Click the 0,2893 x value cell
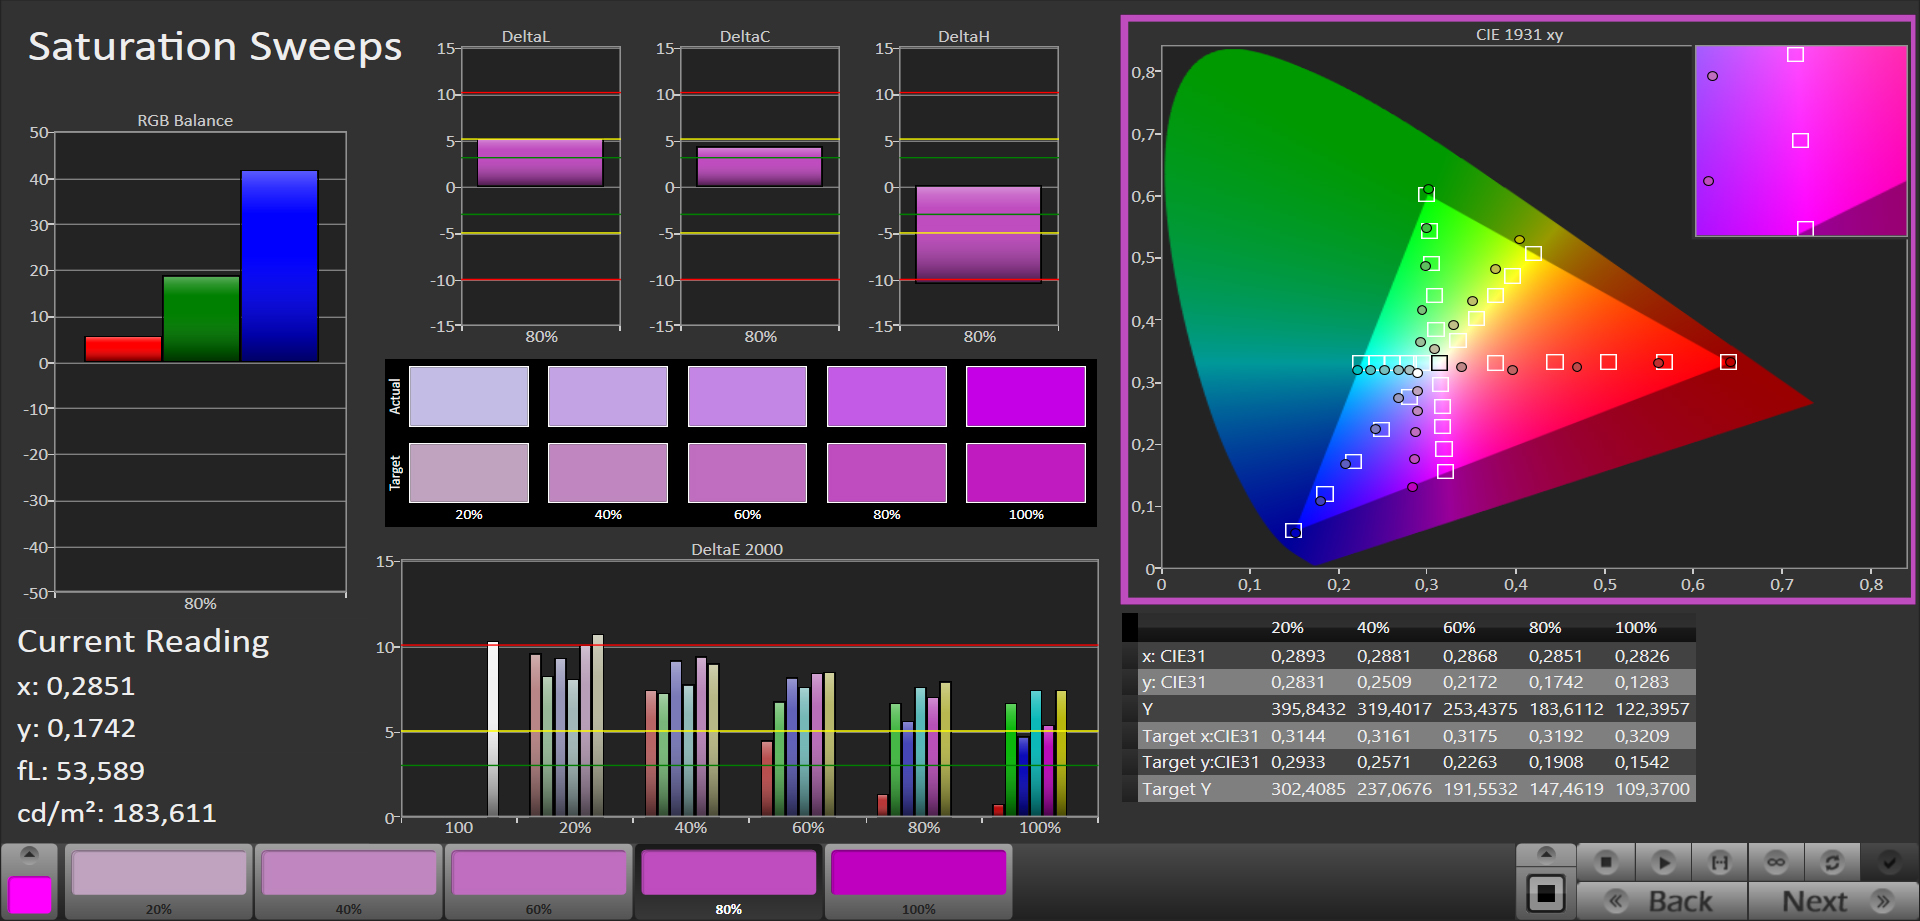The image size is (1920, 921). coord(1298,656)
